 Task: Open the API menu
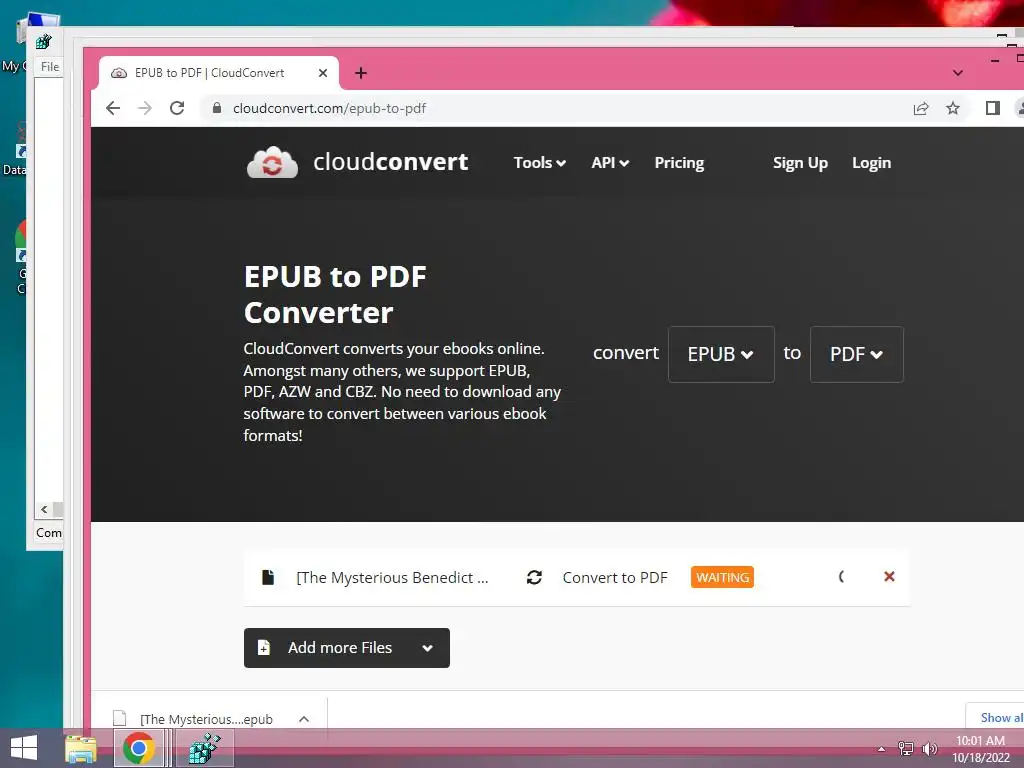click(x=610, y=163)
